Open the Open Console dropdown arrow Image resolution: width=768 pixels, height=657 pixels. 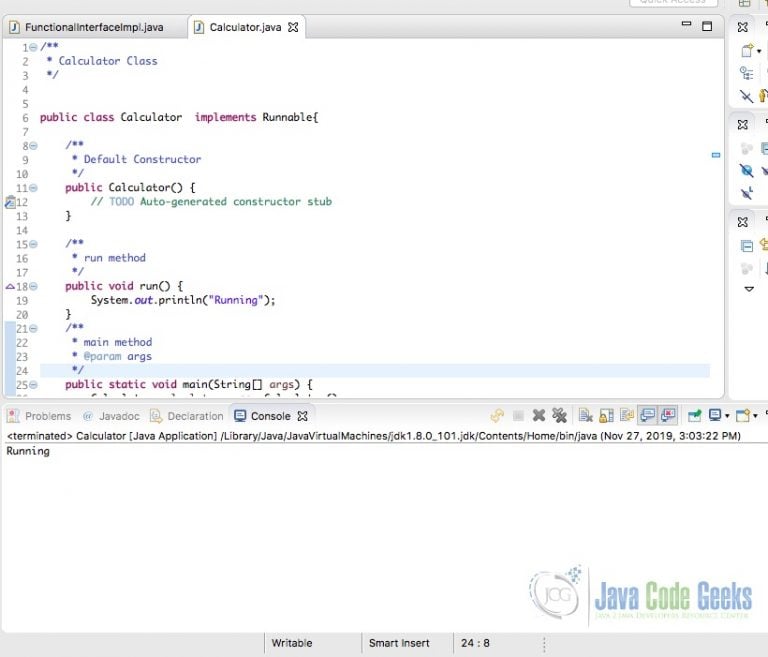755,416
